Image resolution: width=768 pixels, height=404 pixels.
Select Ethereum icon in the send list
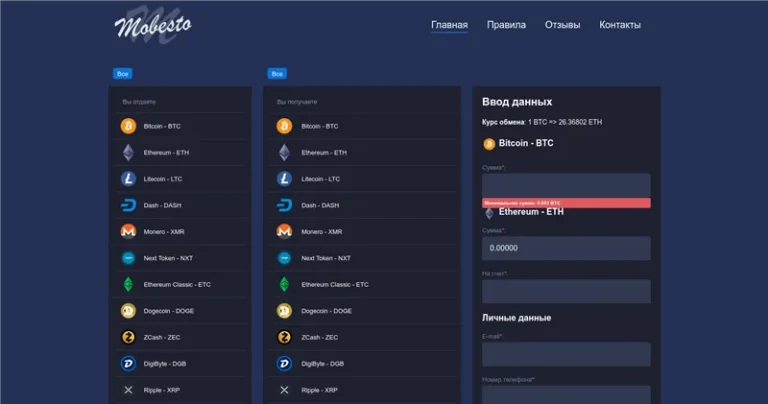point(128,153)
